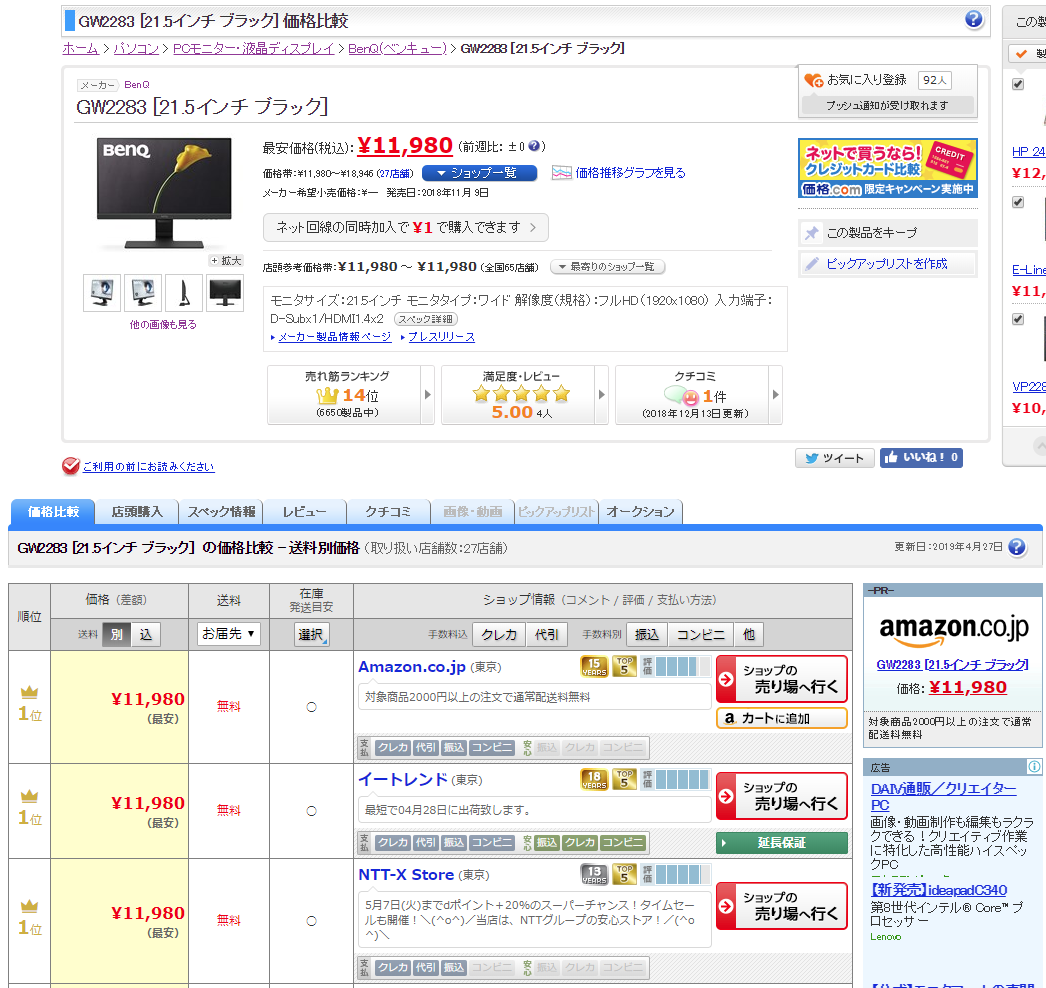Select 送料 込 toggle option
The width and height of the screenshot is (1046, 988).
point(145,634)
